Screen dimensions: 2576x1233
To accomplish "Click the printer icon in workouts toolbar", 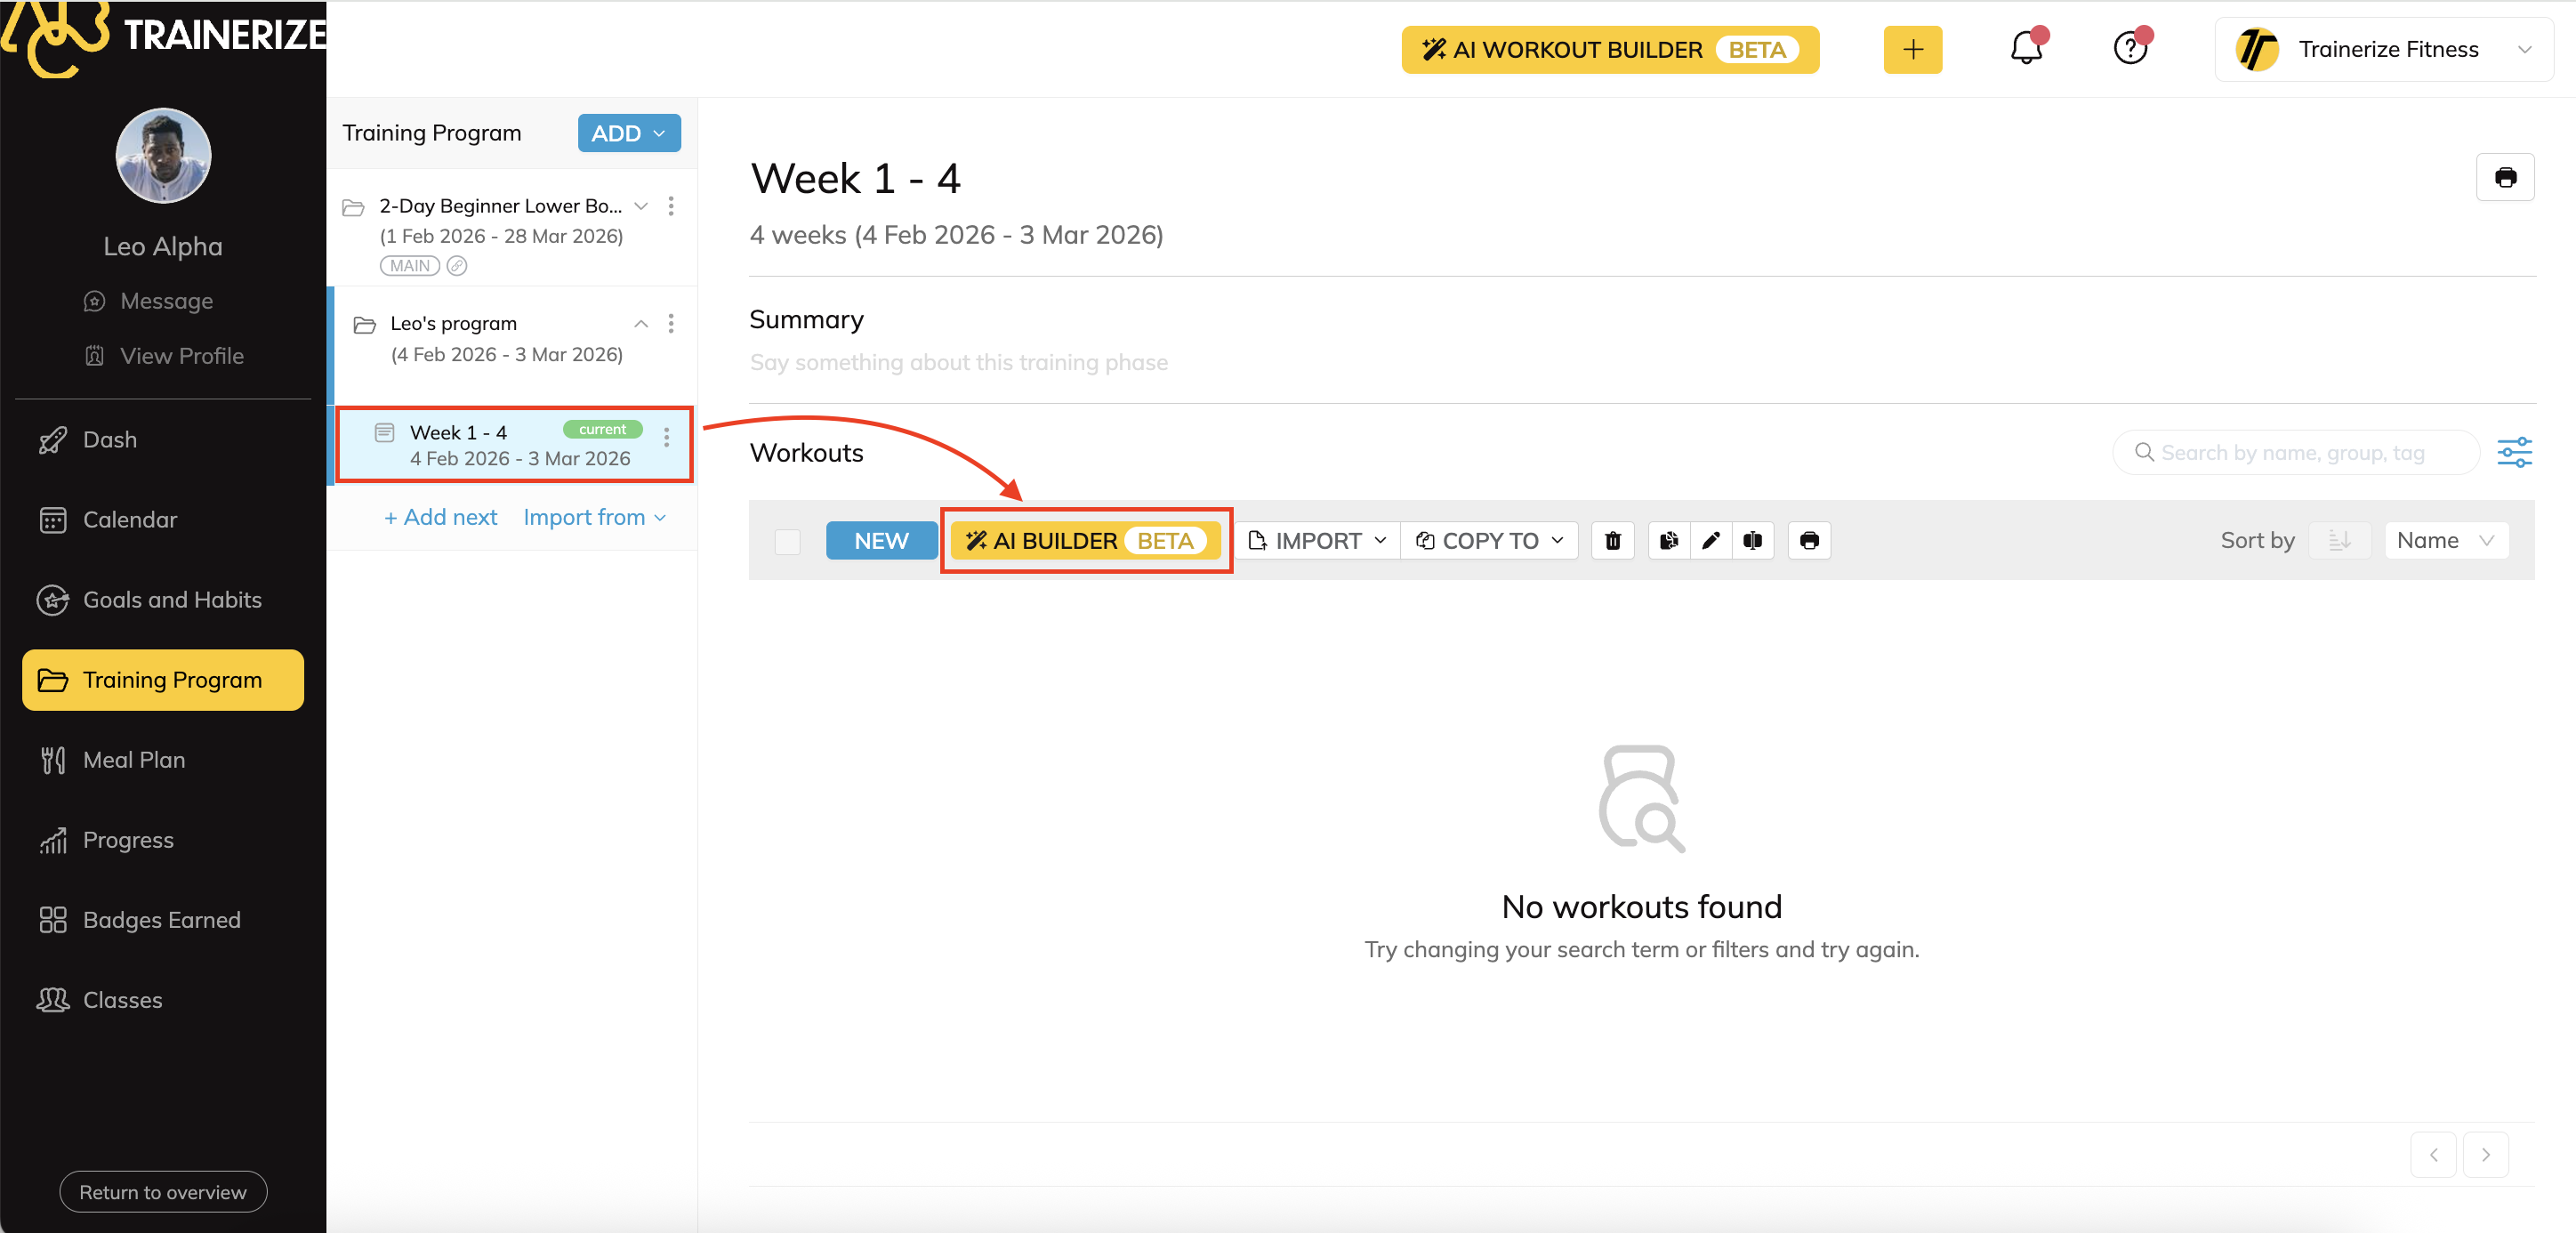I will (1808, 540).
